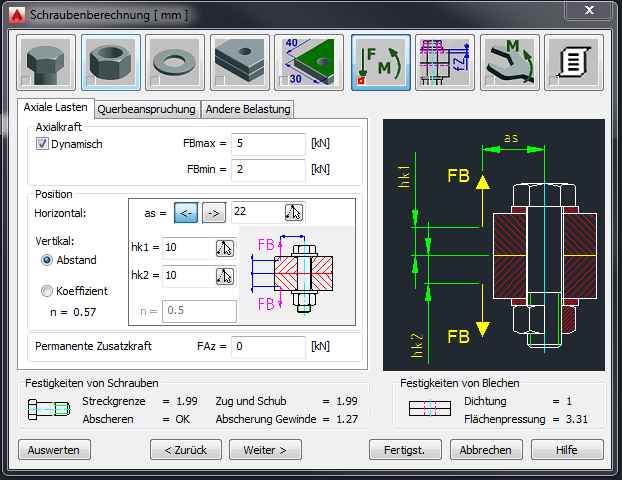Open Hilfe help button
Screen dimensions: 622x480
(x=567, y=450)
